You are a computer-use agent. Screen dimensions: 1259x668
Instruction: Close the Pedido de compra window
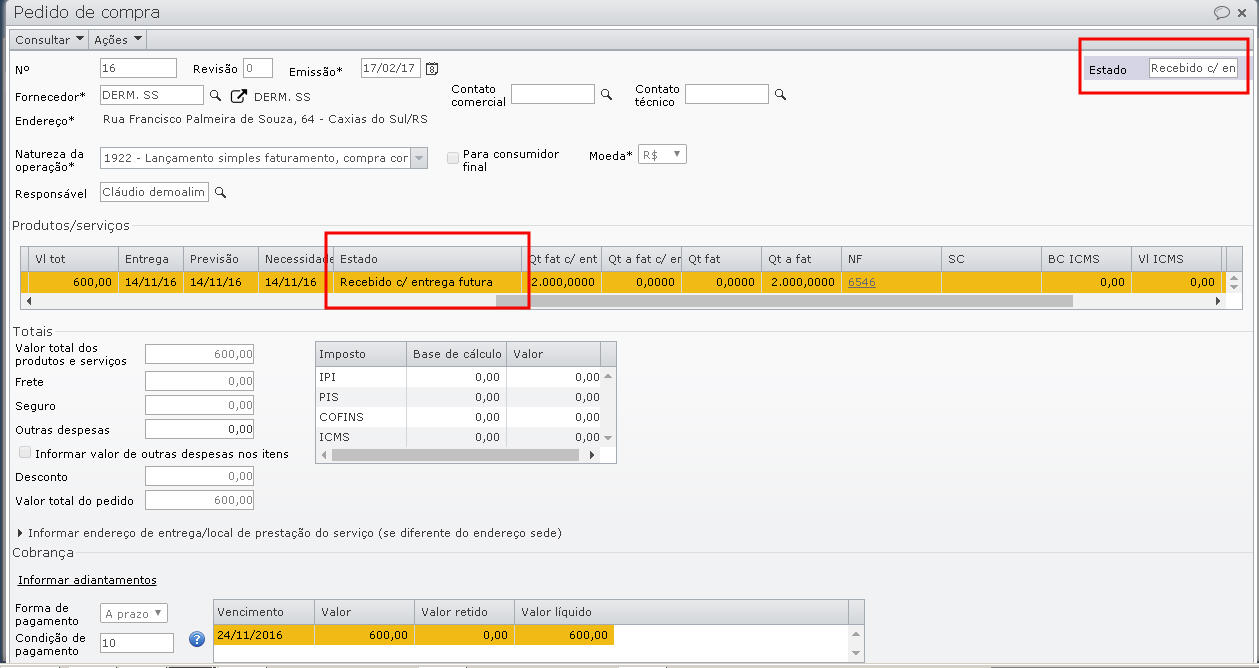coord(1242,13)
